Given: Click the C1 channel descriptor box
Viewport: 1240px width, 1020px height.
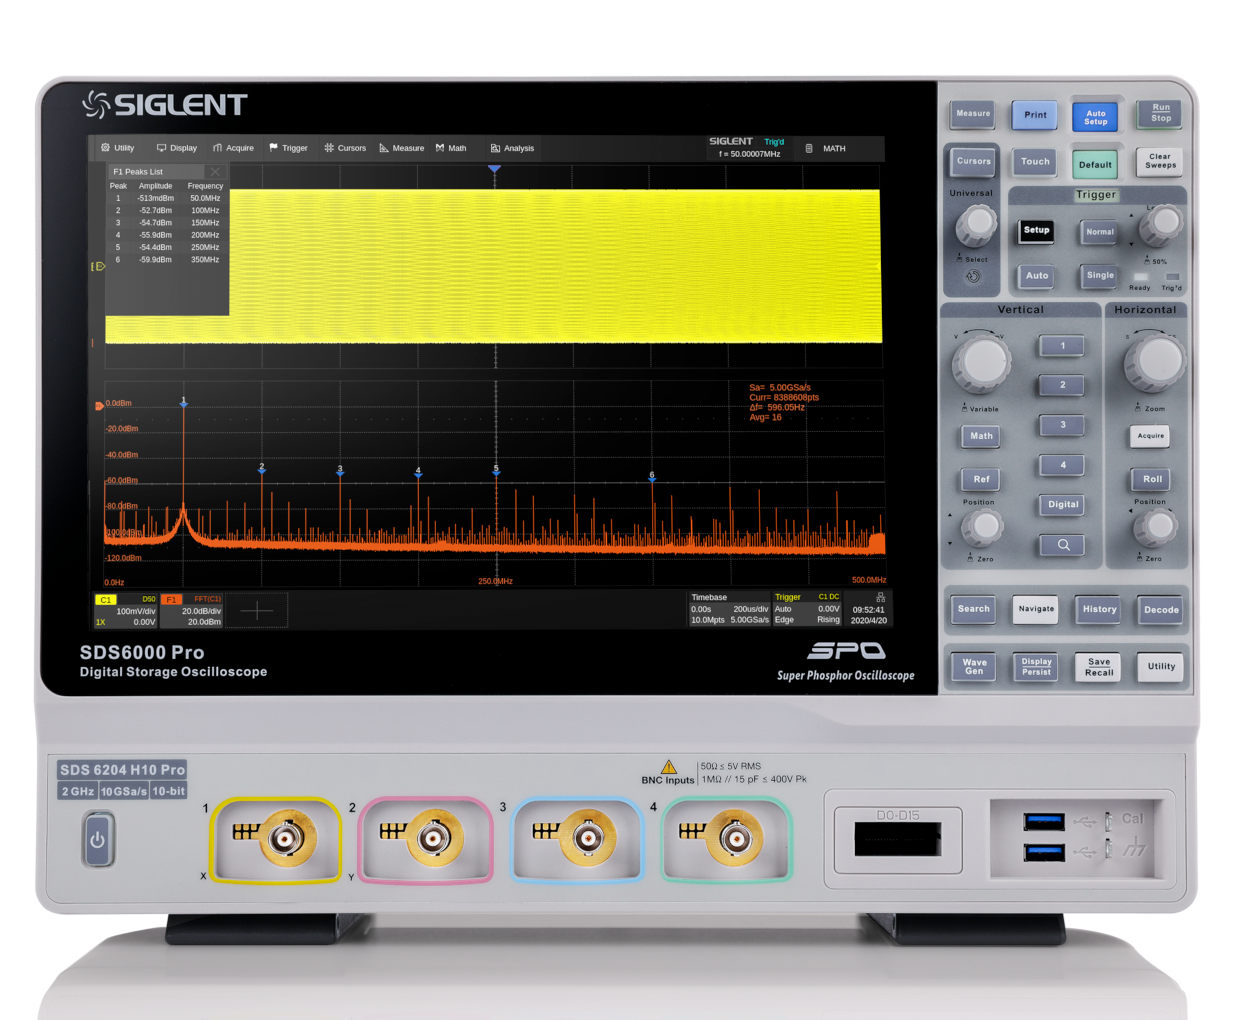Looking at the screenshot, I should pyautogui.click(x=125, y=610).
